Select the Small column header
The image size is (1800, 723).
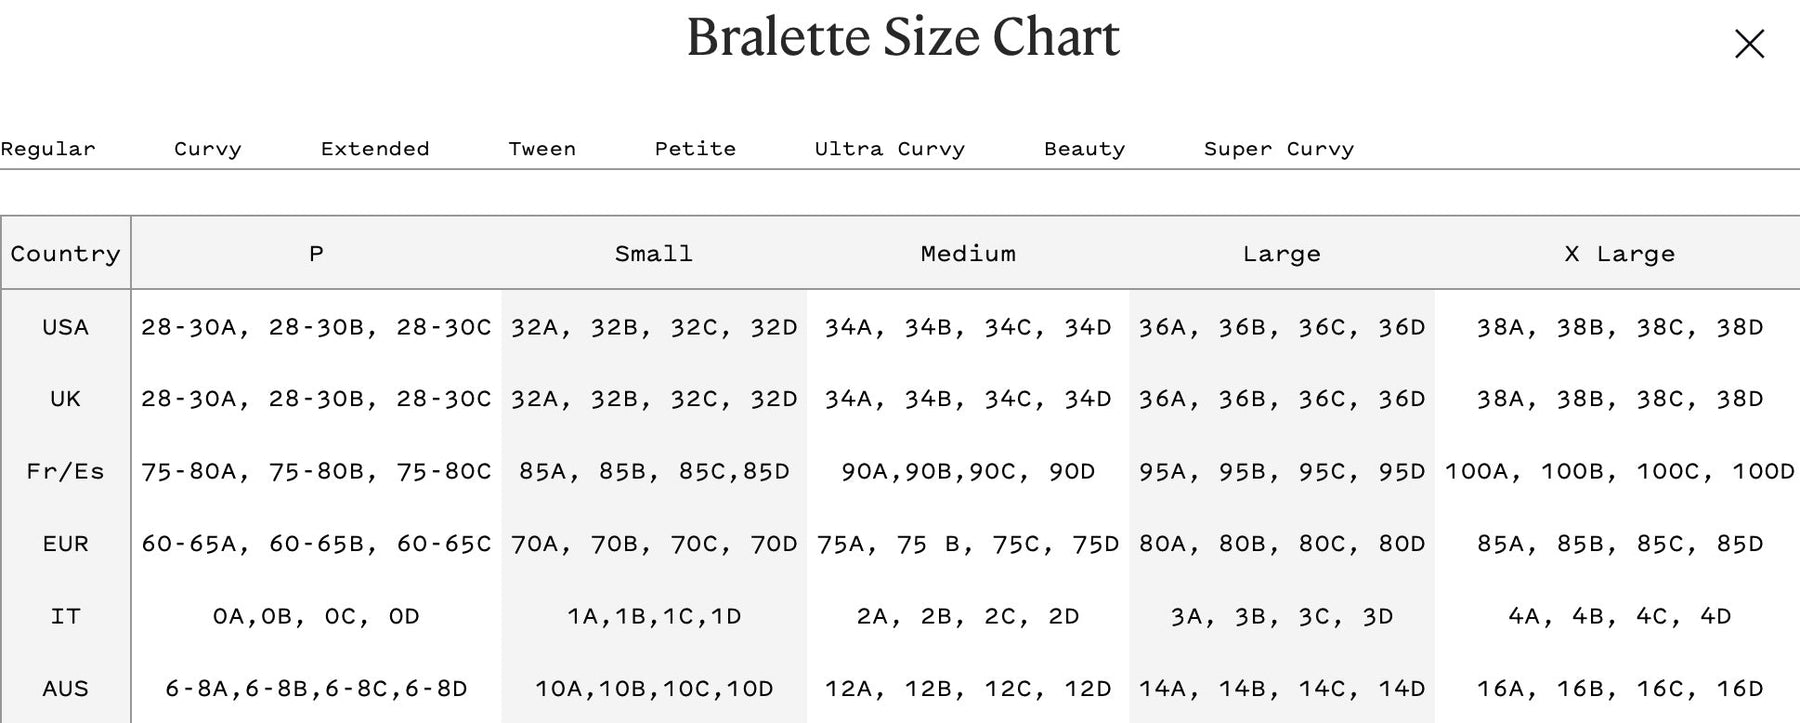point(653,254)
